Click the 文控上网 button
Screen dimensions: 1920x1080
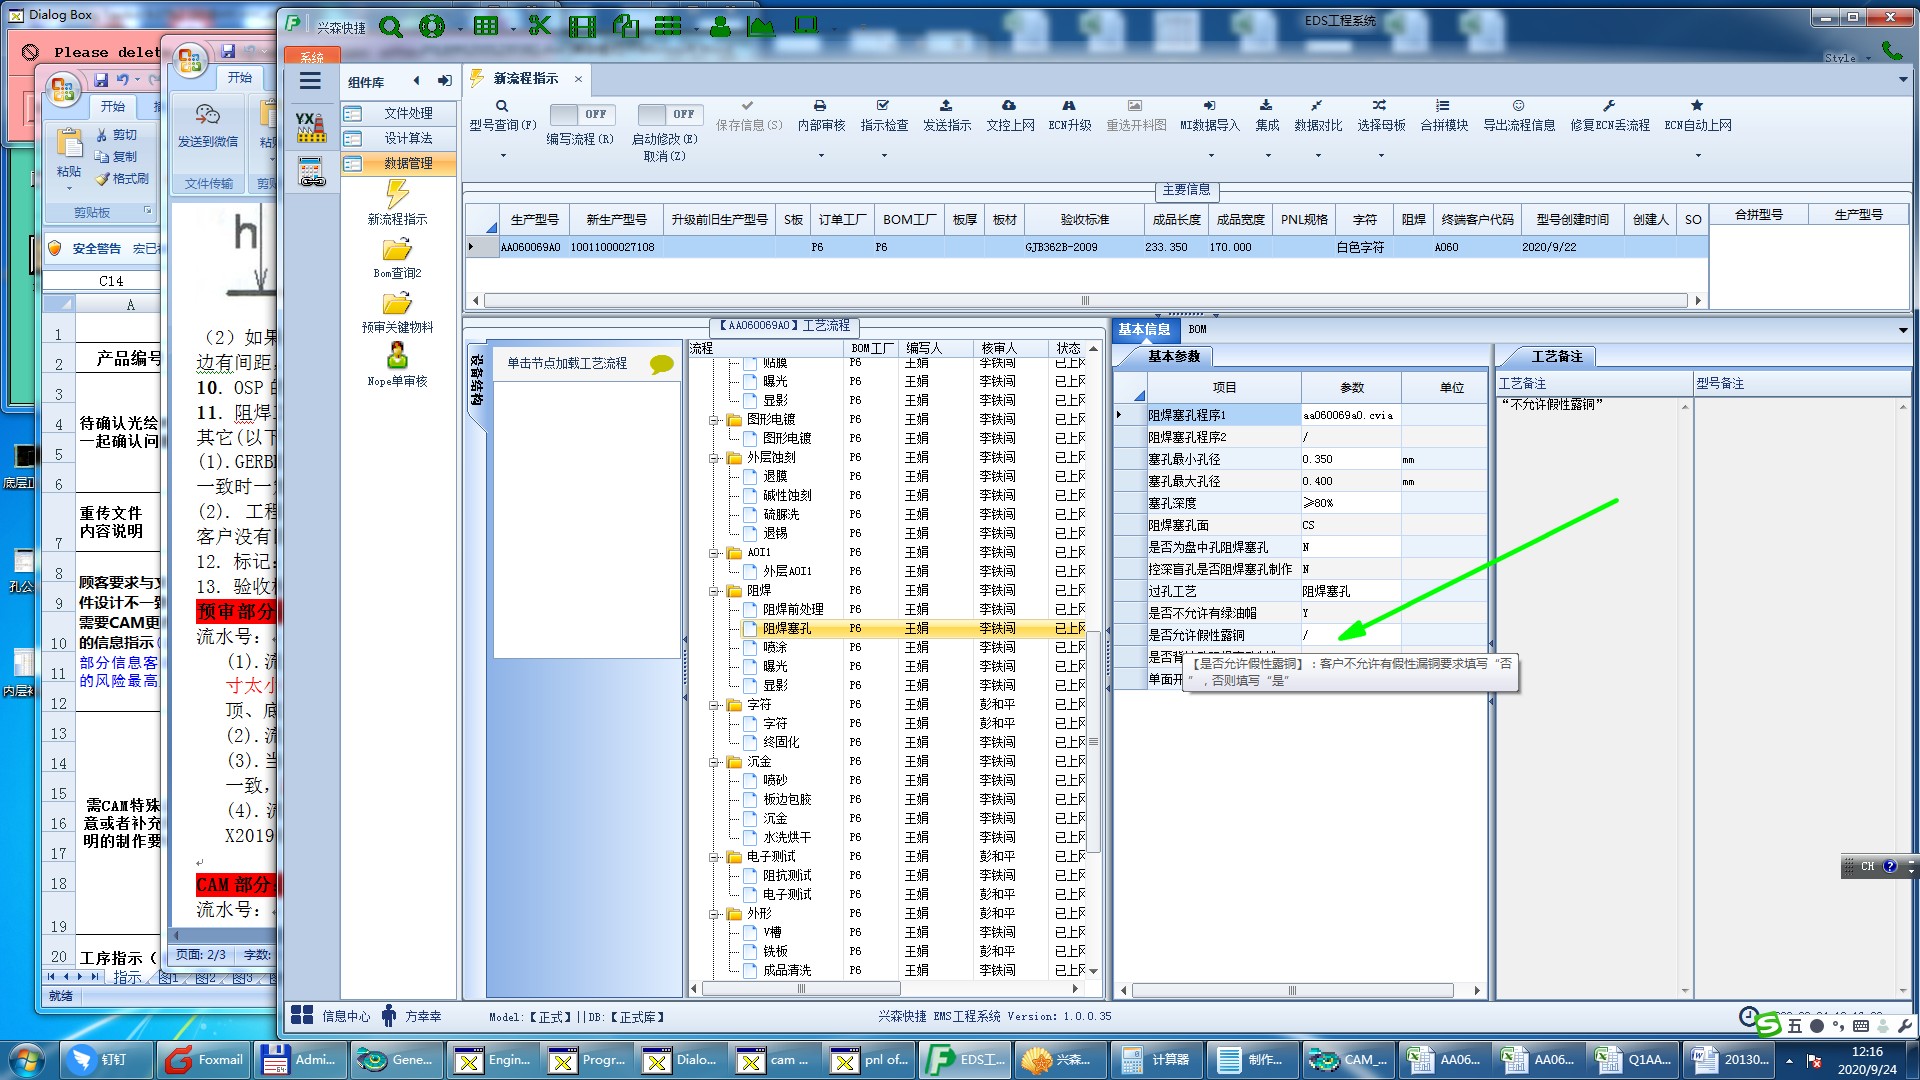click(1009, 116)
